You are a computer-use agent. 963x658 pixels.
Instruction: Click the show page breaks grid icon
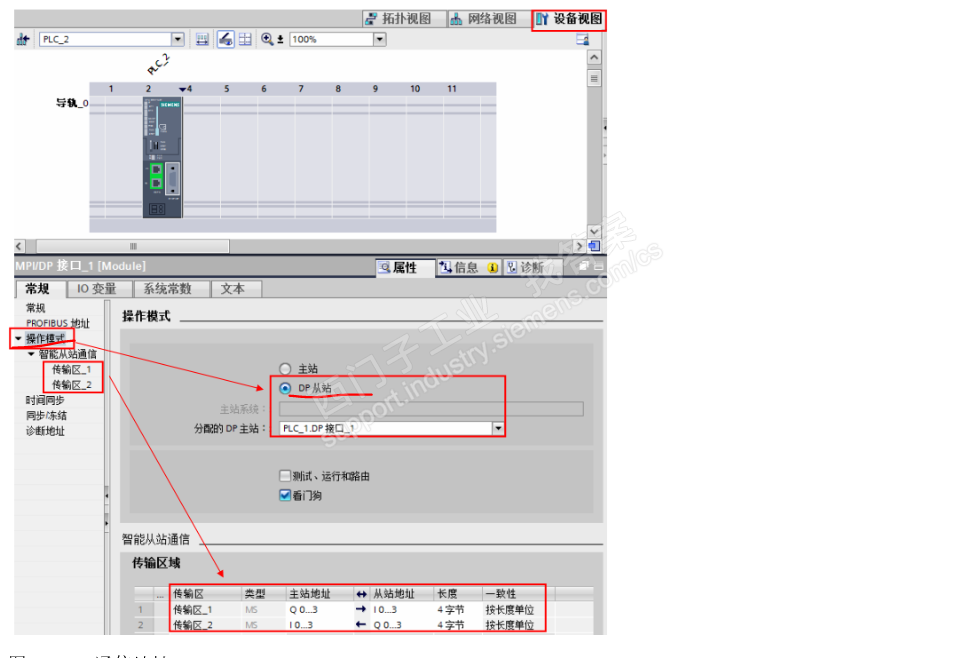click(x=245, y=39)
